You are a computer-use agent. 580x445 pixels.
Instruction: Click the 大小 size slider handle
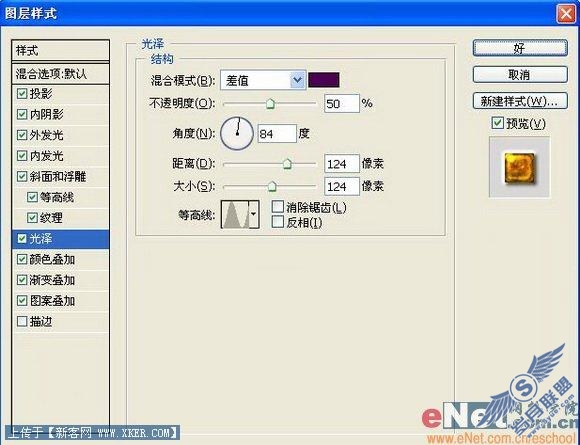point(272,186)
